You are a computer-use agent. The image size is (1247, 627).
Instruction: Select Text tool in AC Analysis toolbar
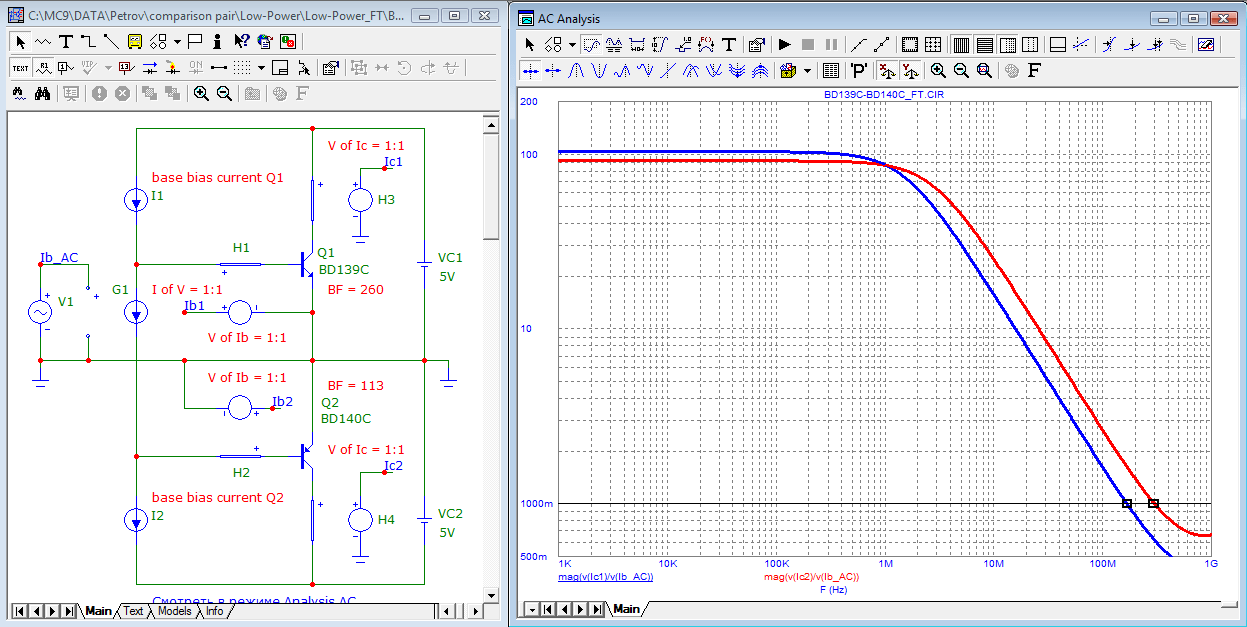coord(729,44)
